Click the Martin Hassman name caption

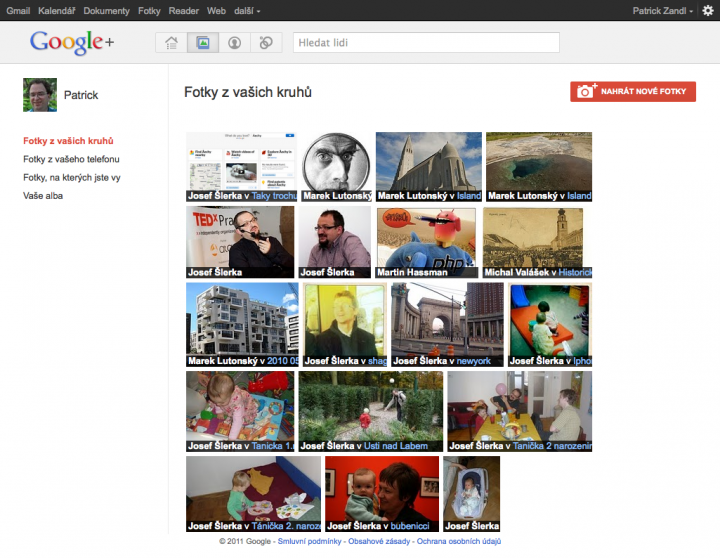pyautogui.click(x=412, y=272)
